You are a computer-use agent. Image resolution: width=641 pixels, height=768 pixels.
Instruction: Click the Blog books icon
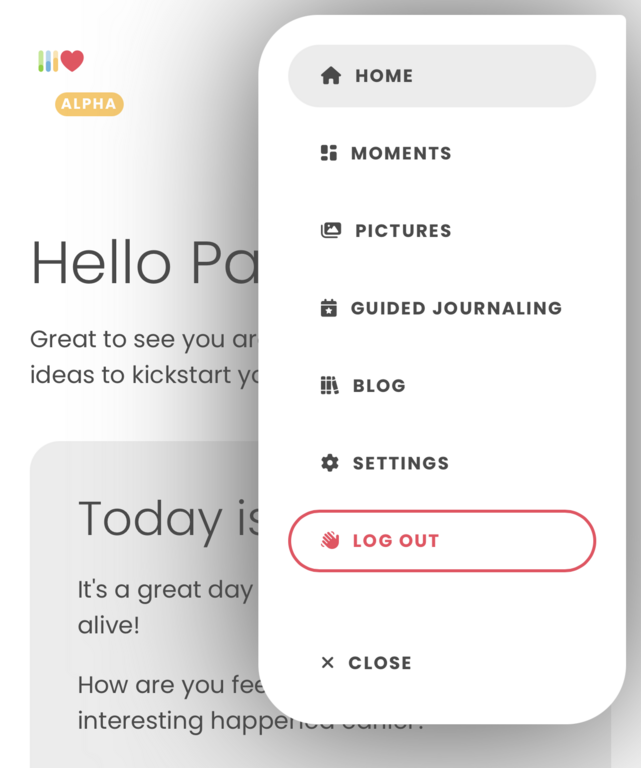pyautogui.click(x=330, y=385)
